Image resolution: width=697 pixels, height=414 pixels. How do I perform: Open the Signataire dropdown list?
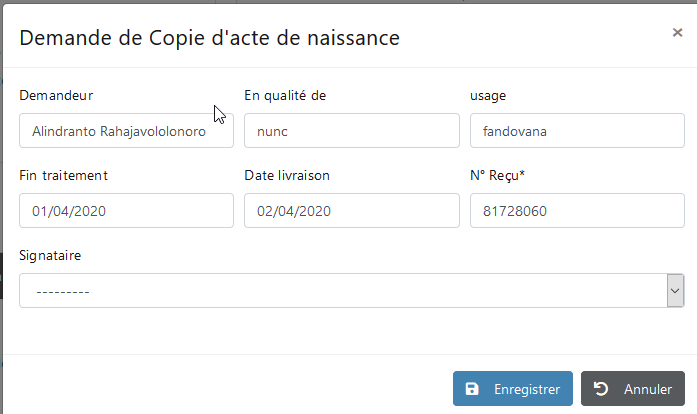(x=352, y=291)
